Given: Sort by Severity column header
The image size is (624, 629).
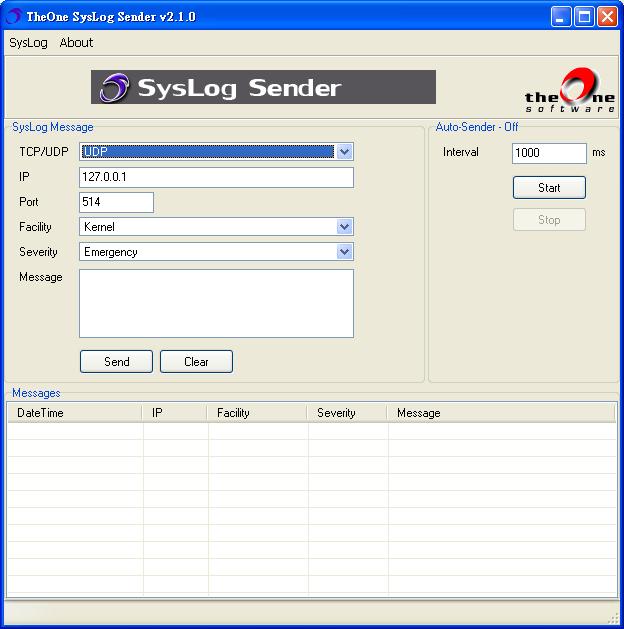Looking at the screenshot, I should point(347,413).
